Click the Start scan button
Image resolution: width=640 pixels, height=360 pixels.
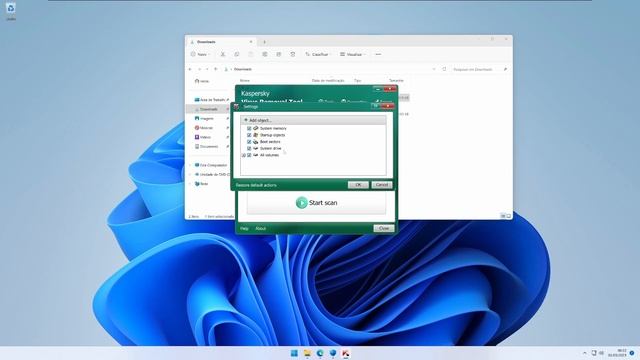[316, 203]
